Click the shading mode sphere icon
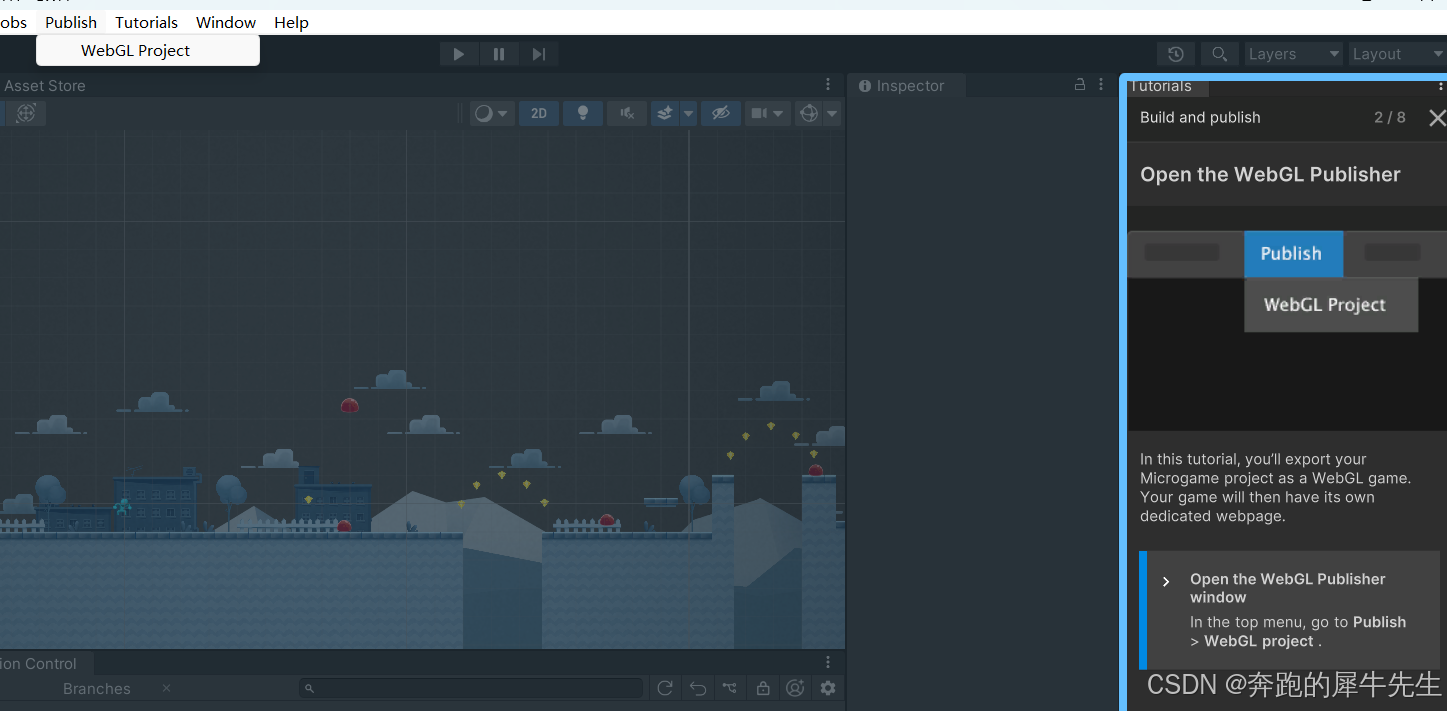 484,113
